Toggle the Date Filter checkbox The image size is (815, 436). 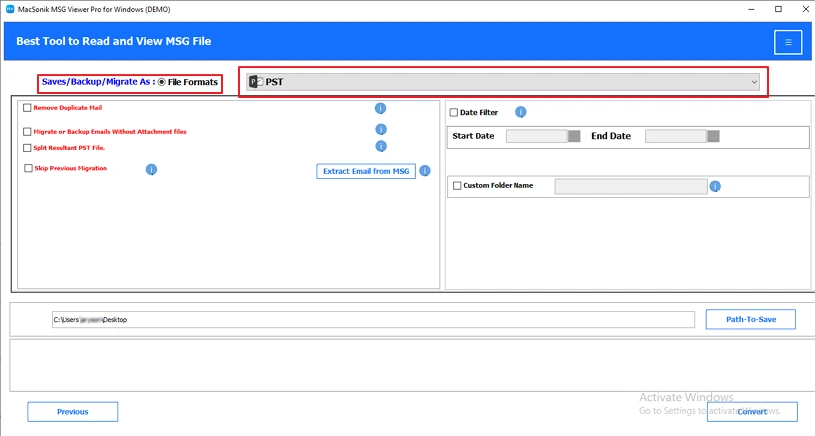(x=454, y=112)
